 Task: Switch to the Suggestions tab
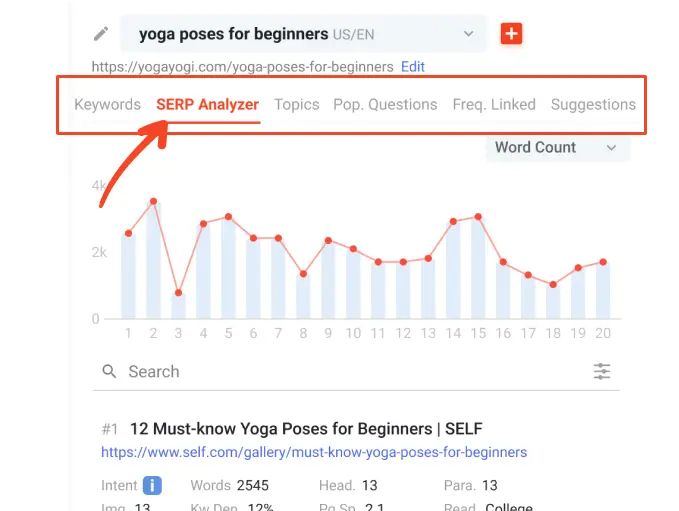(593, 104)
